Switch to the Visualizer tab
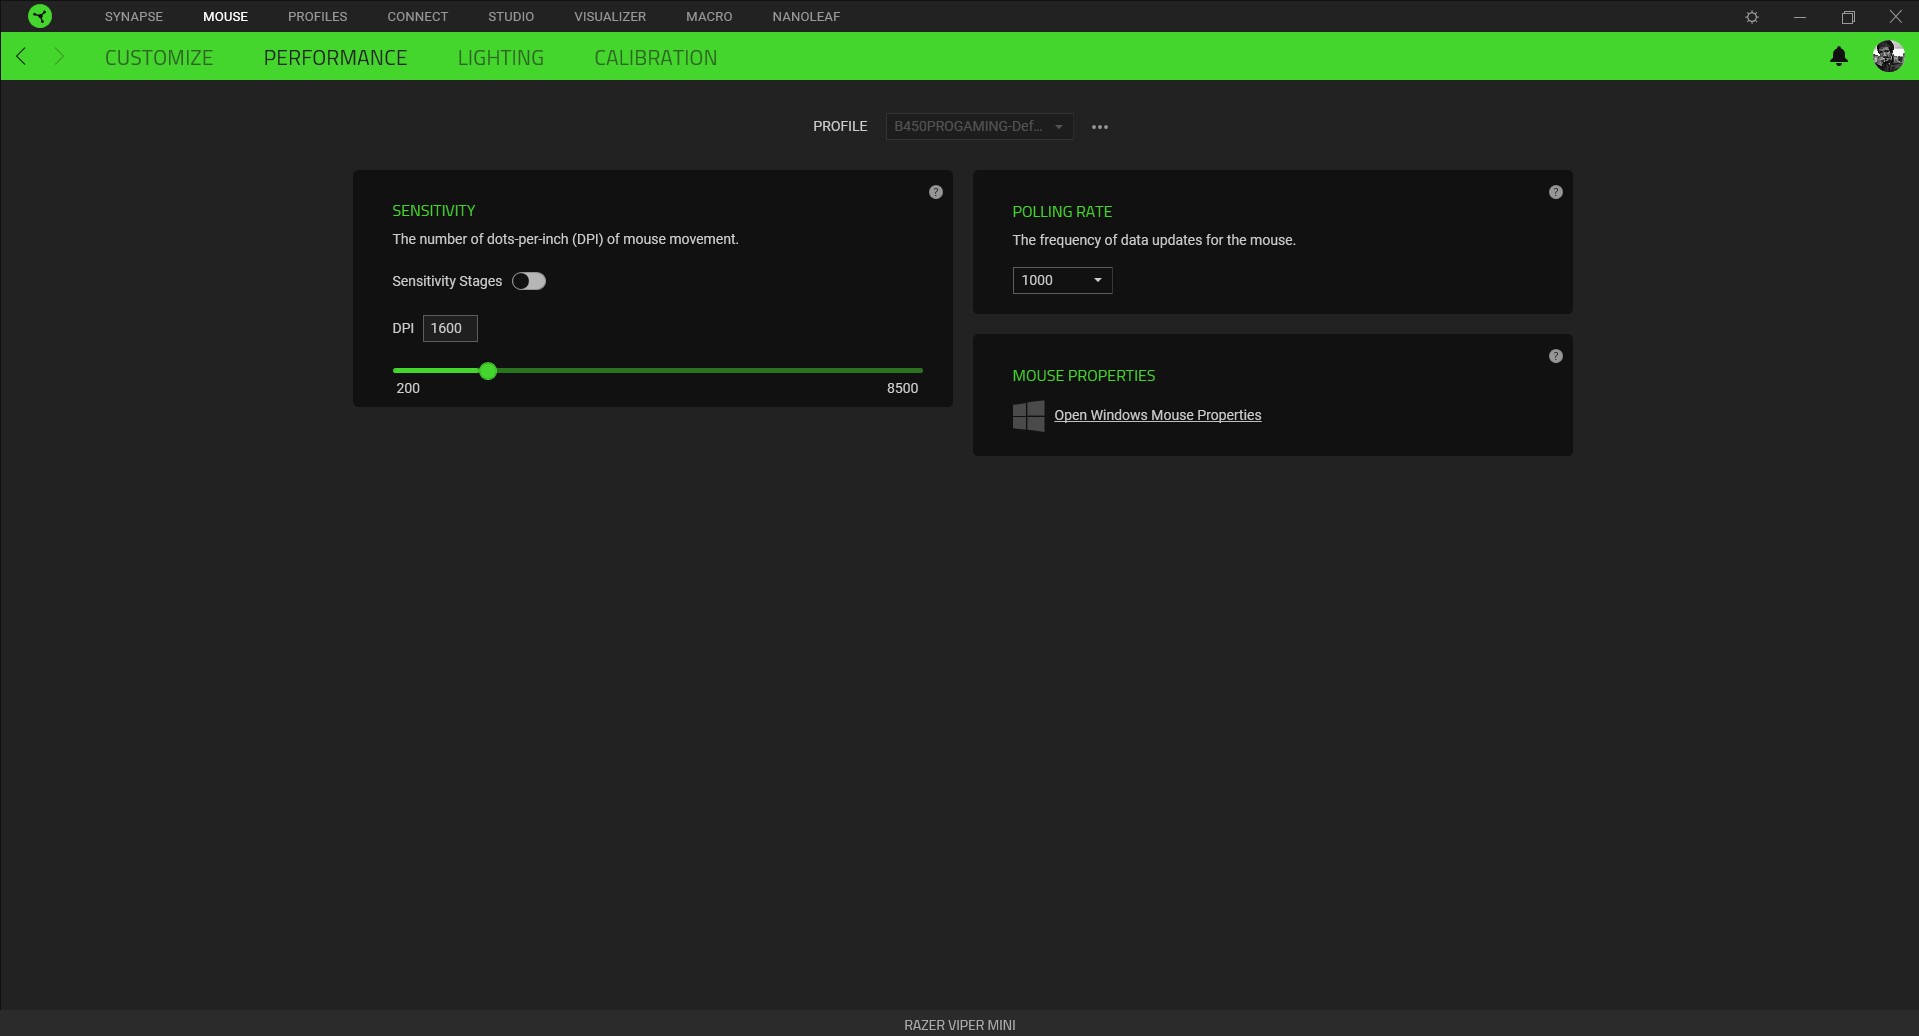 pos(610,17)
